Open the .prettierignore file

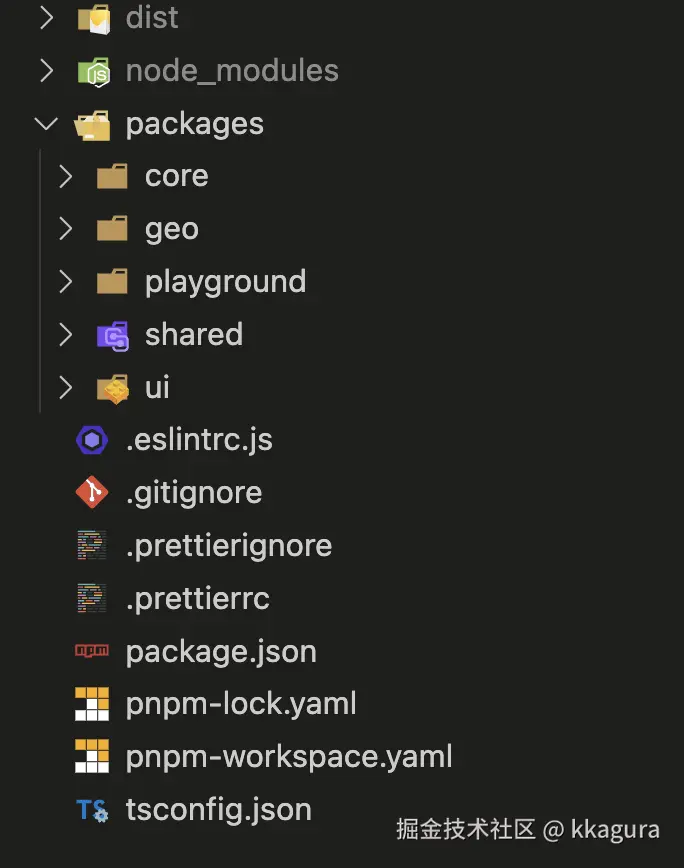tap(228, 546)
